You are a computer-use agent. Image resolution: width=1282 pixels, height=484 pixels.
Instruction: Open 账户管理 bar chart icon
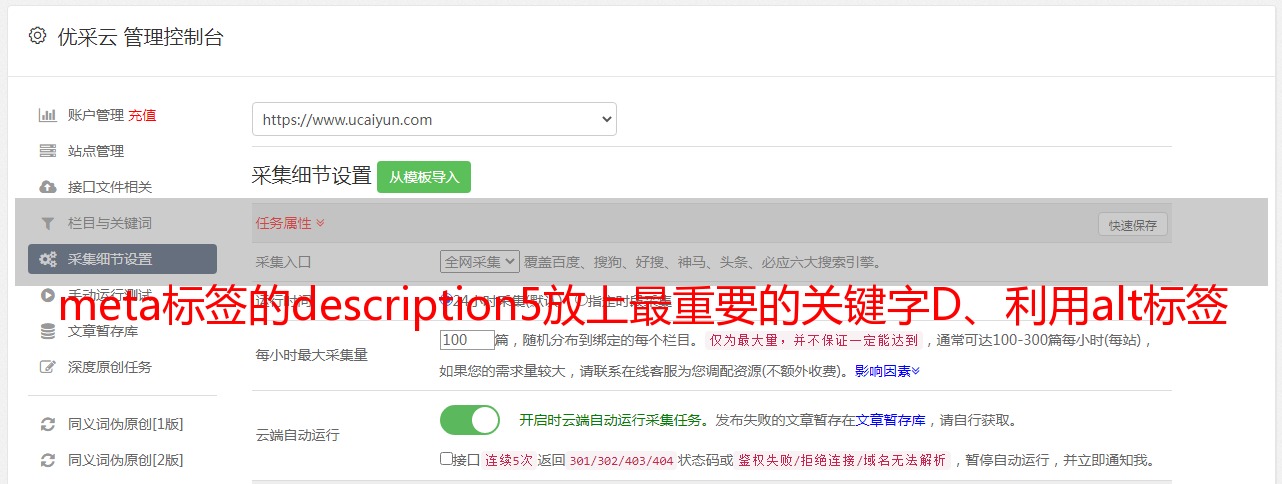coord(47,115)
